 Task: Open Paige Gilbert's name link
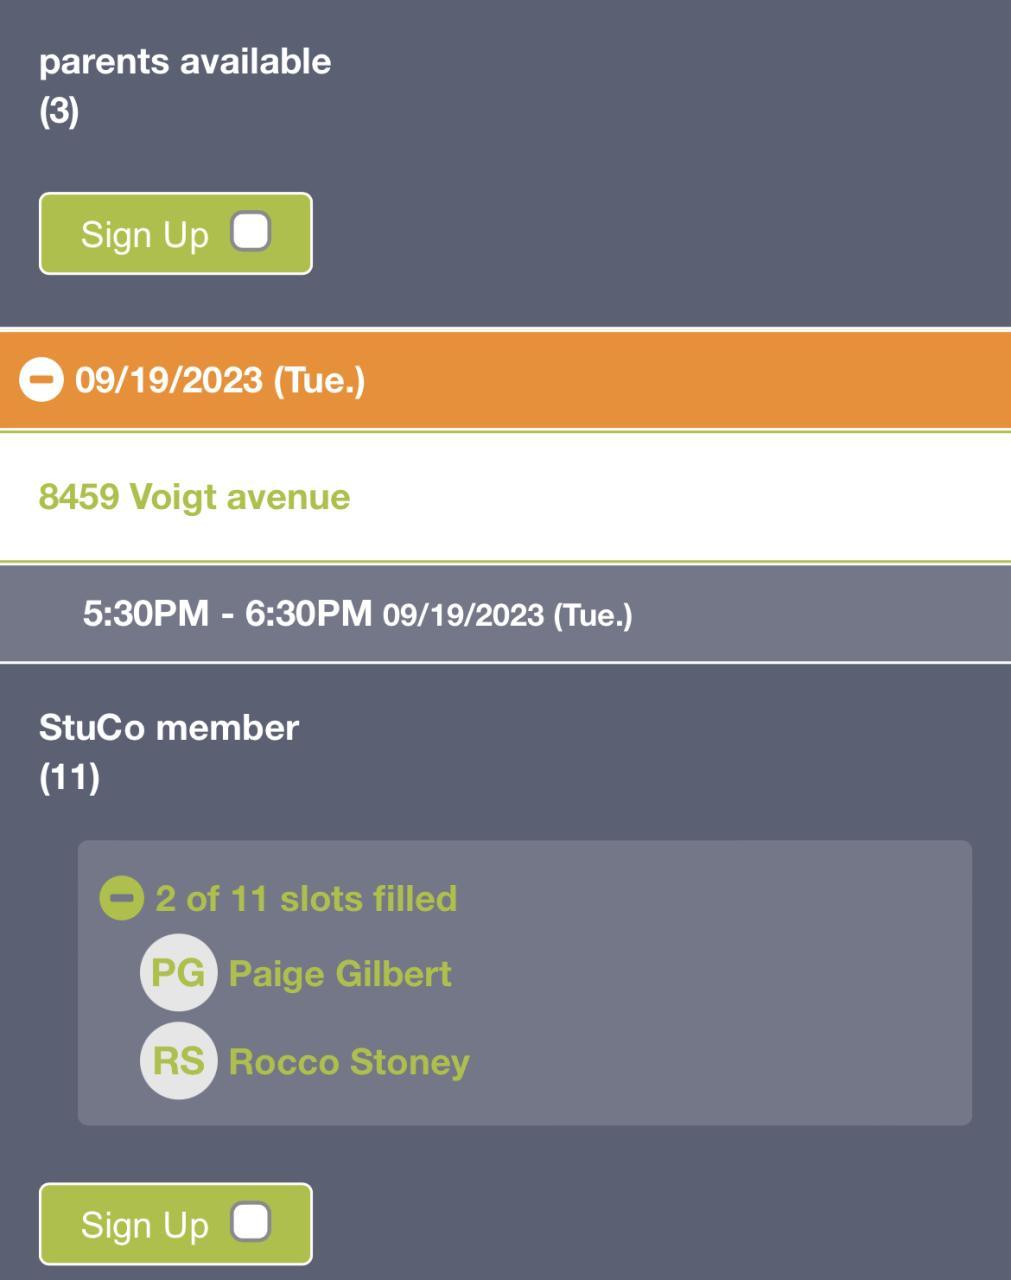[340, 973]
